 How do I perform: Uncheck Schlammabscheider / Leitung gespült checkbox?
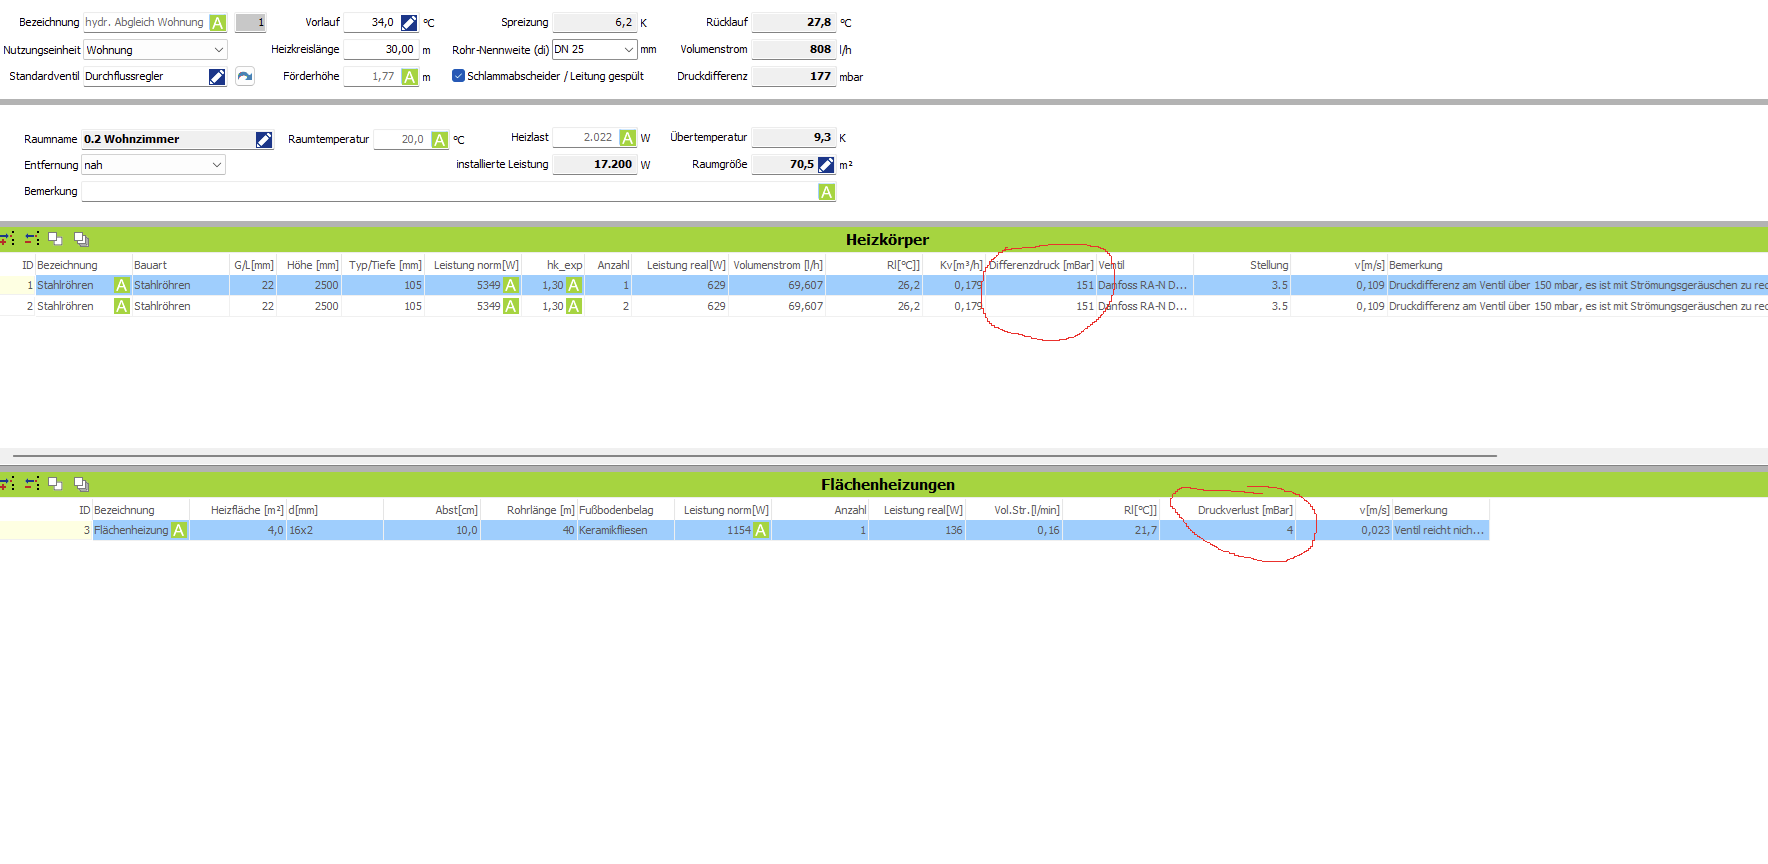458,76
